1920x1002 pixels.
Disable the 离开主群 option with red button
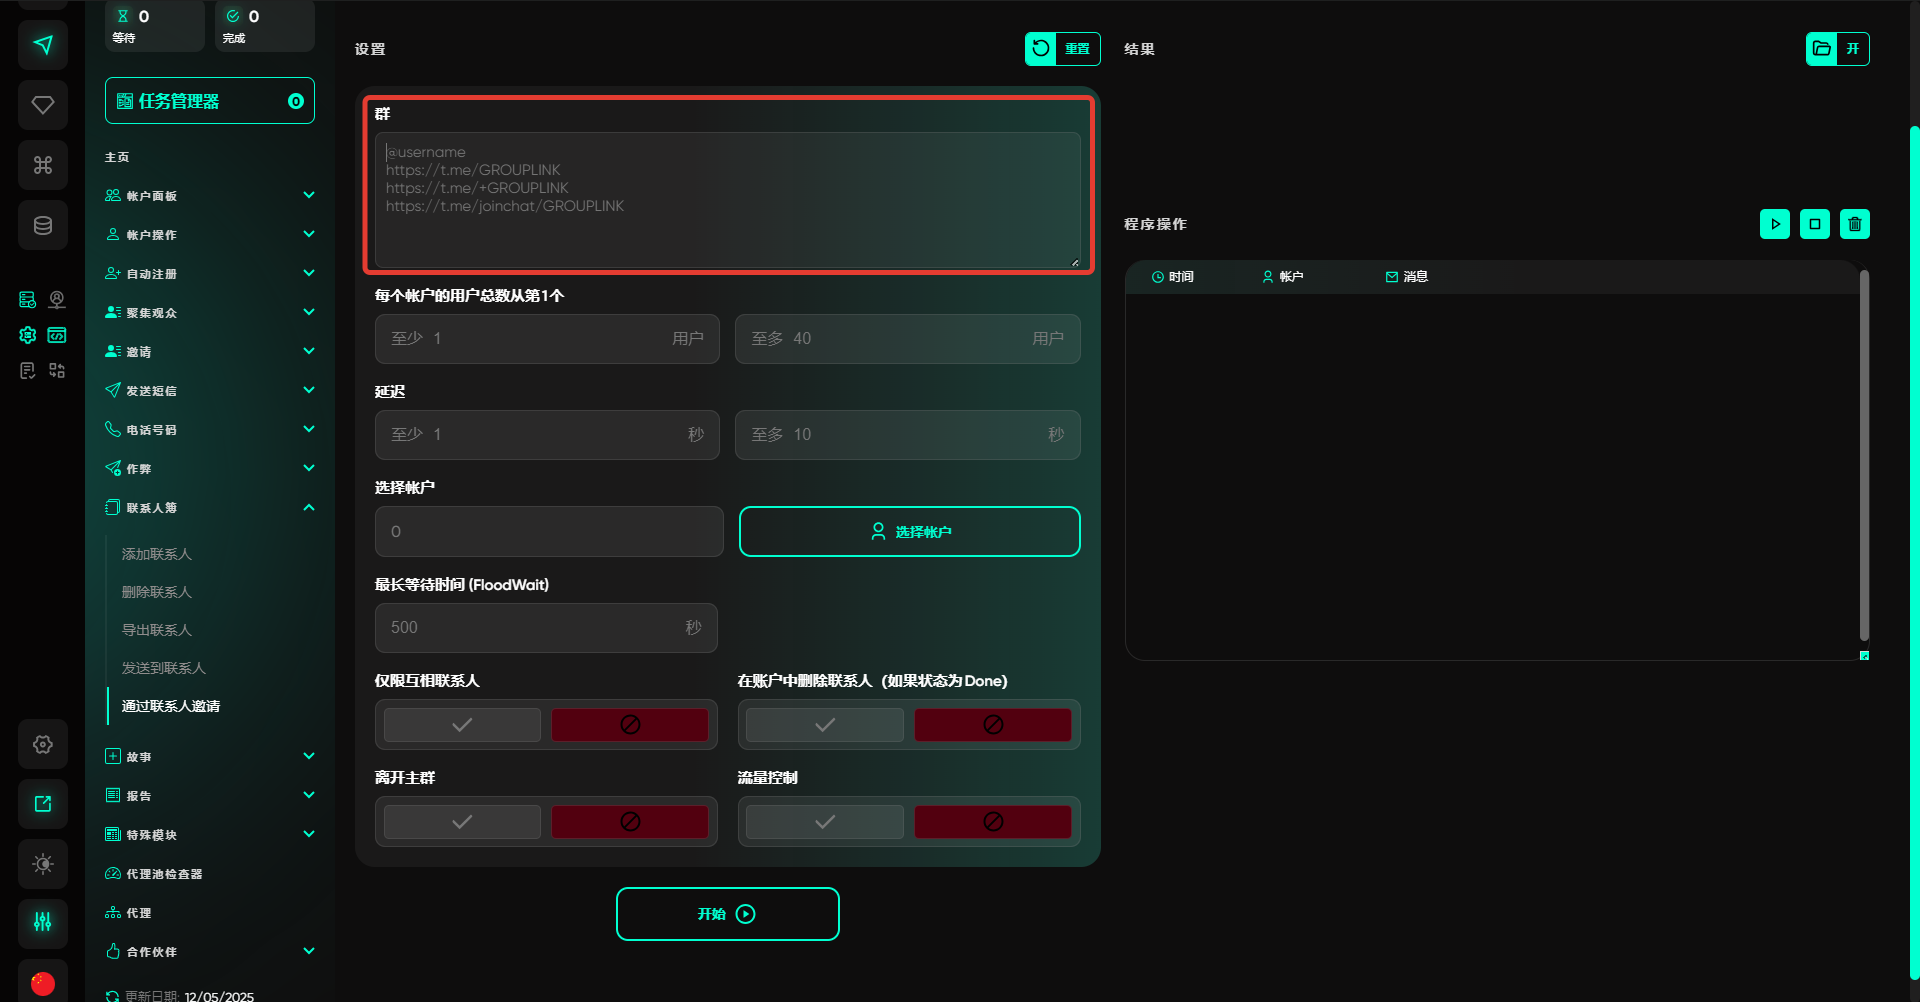pos(630,822)
